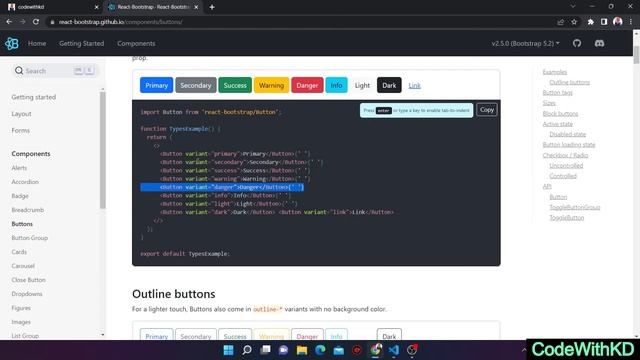Open Chat app from the taskbar

click(x=284, y=350)
